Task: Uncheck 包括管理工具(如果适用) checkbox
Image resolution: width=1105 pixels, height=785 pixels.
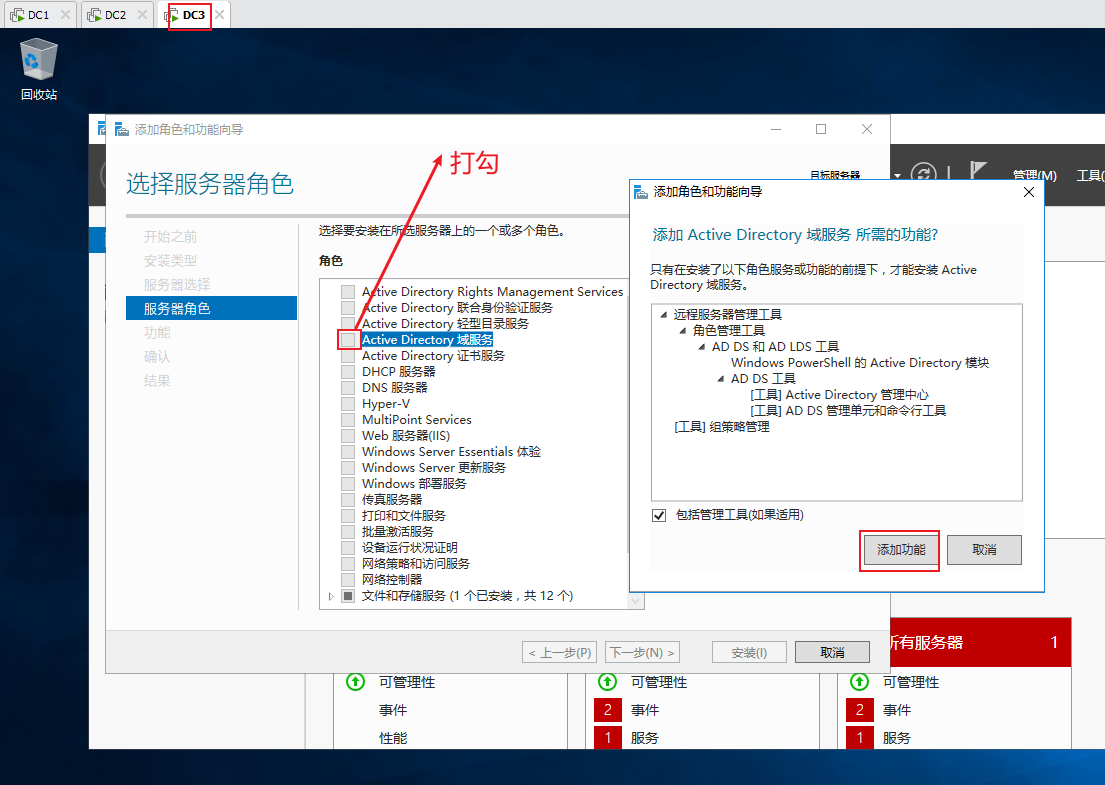Action: pyautogui.click(x=659, y=515)
